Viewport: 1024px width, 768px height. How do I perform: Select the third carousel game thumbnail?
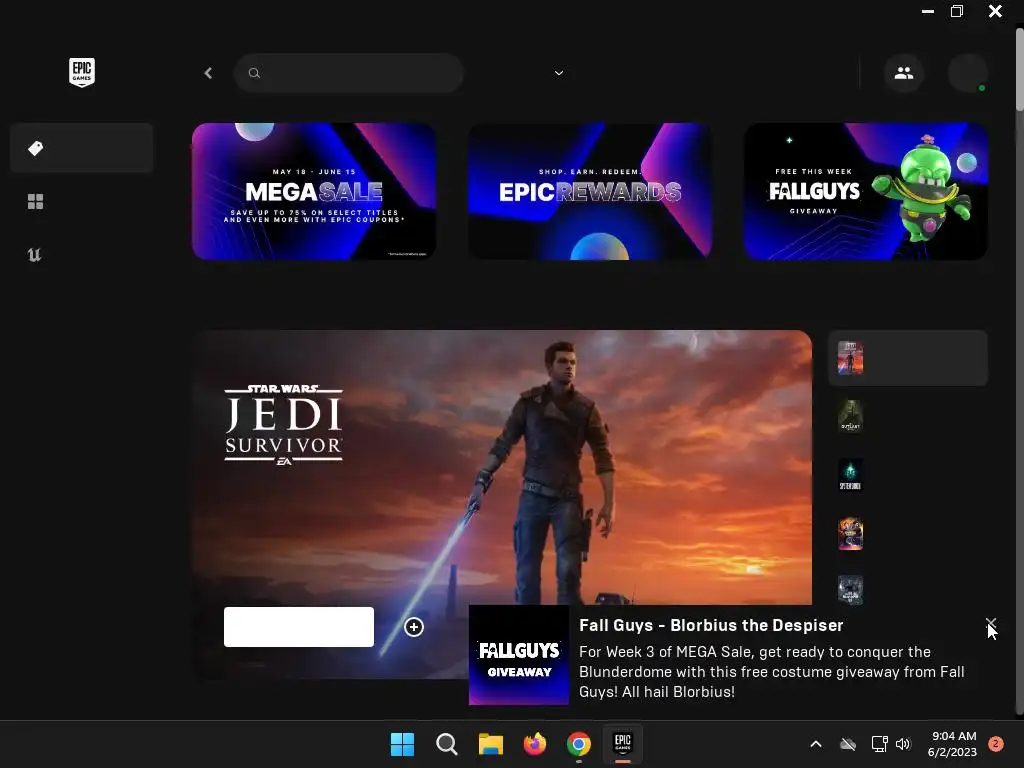[850, 475]
